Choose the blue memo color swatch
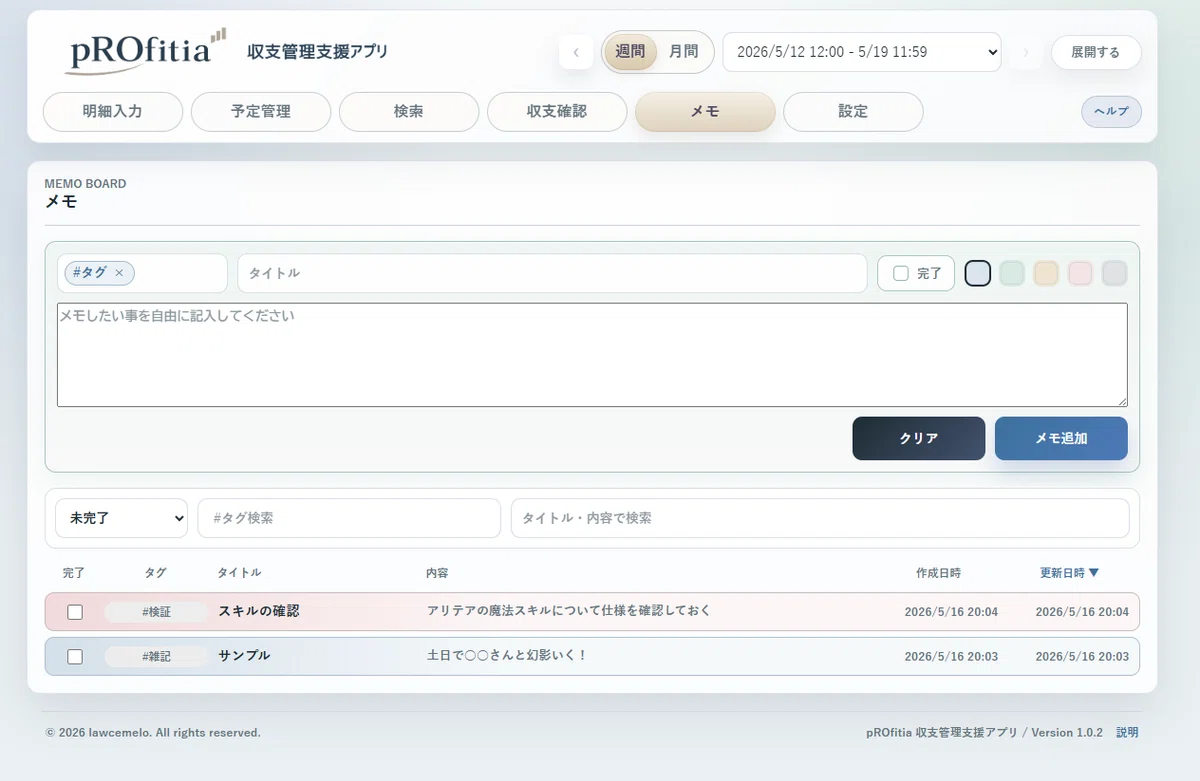Screen dimensions: 1200x781 [978, 273]
